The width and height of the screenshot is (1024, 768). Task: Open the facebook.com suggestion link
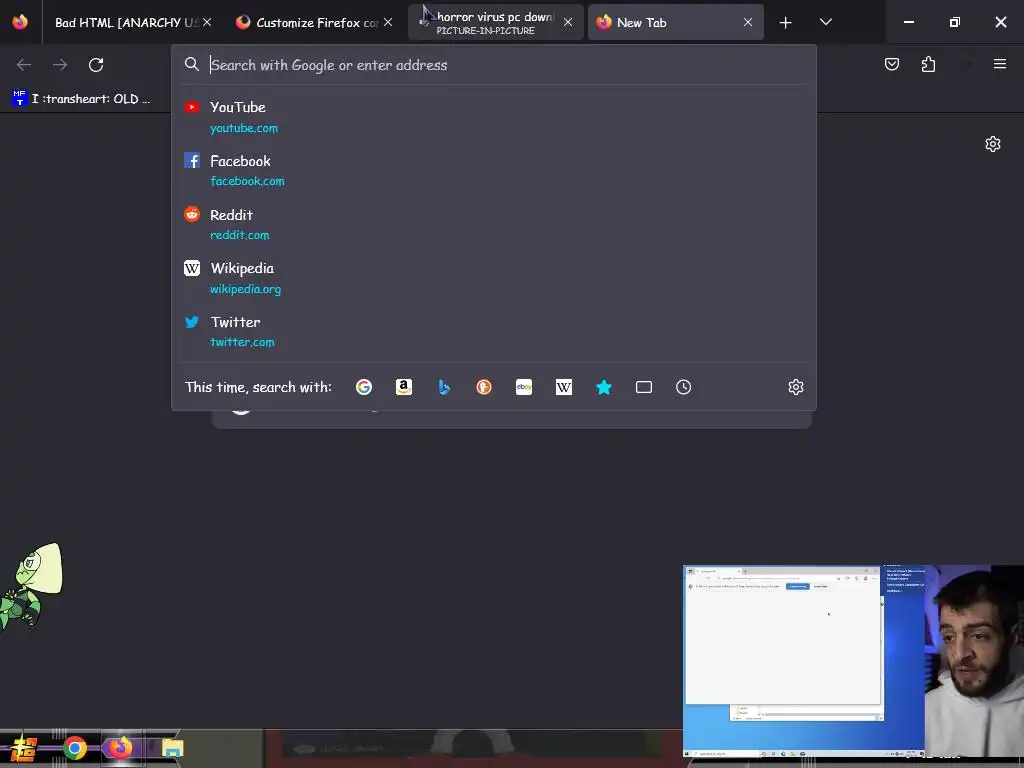coord(247,181)
